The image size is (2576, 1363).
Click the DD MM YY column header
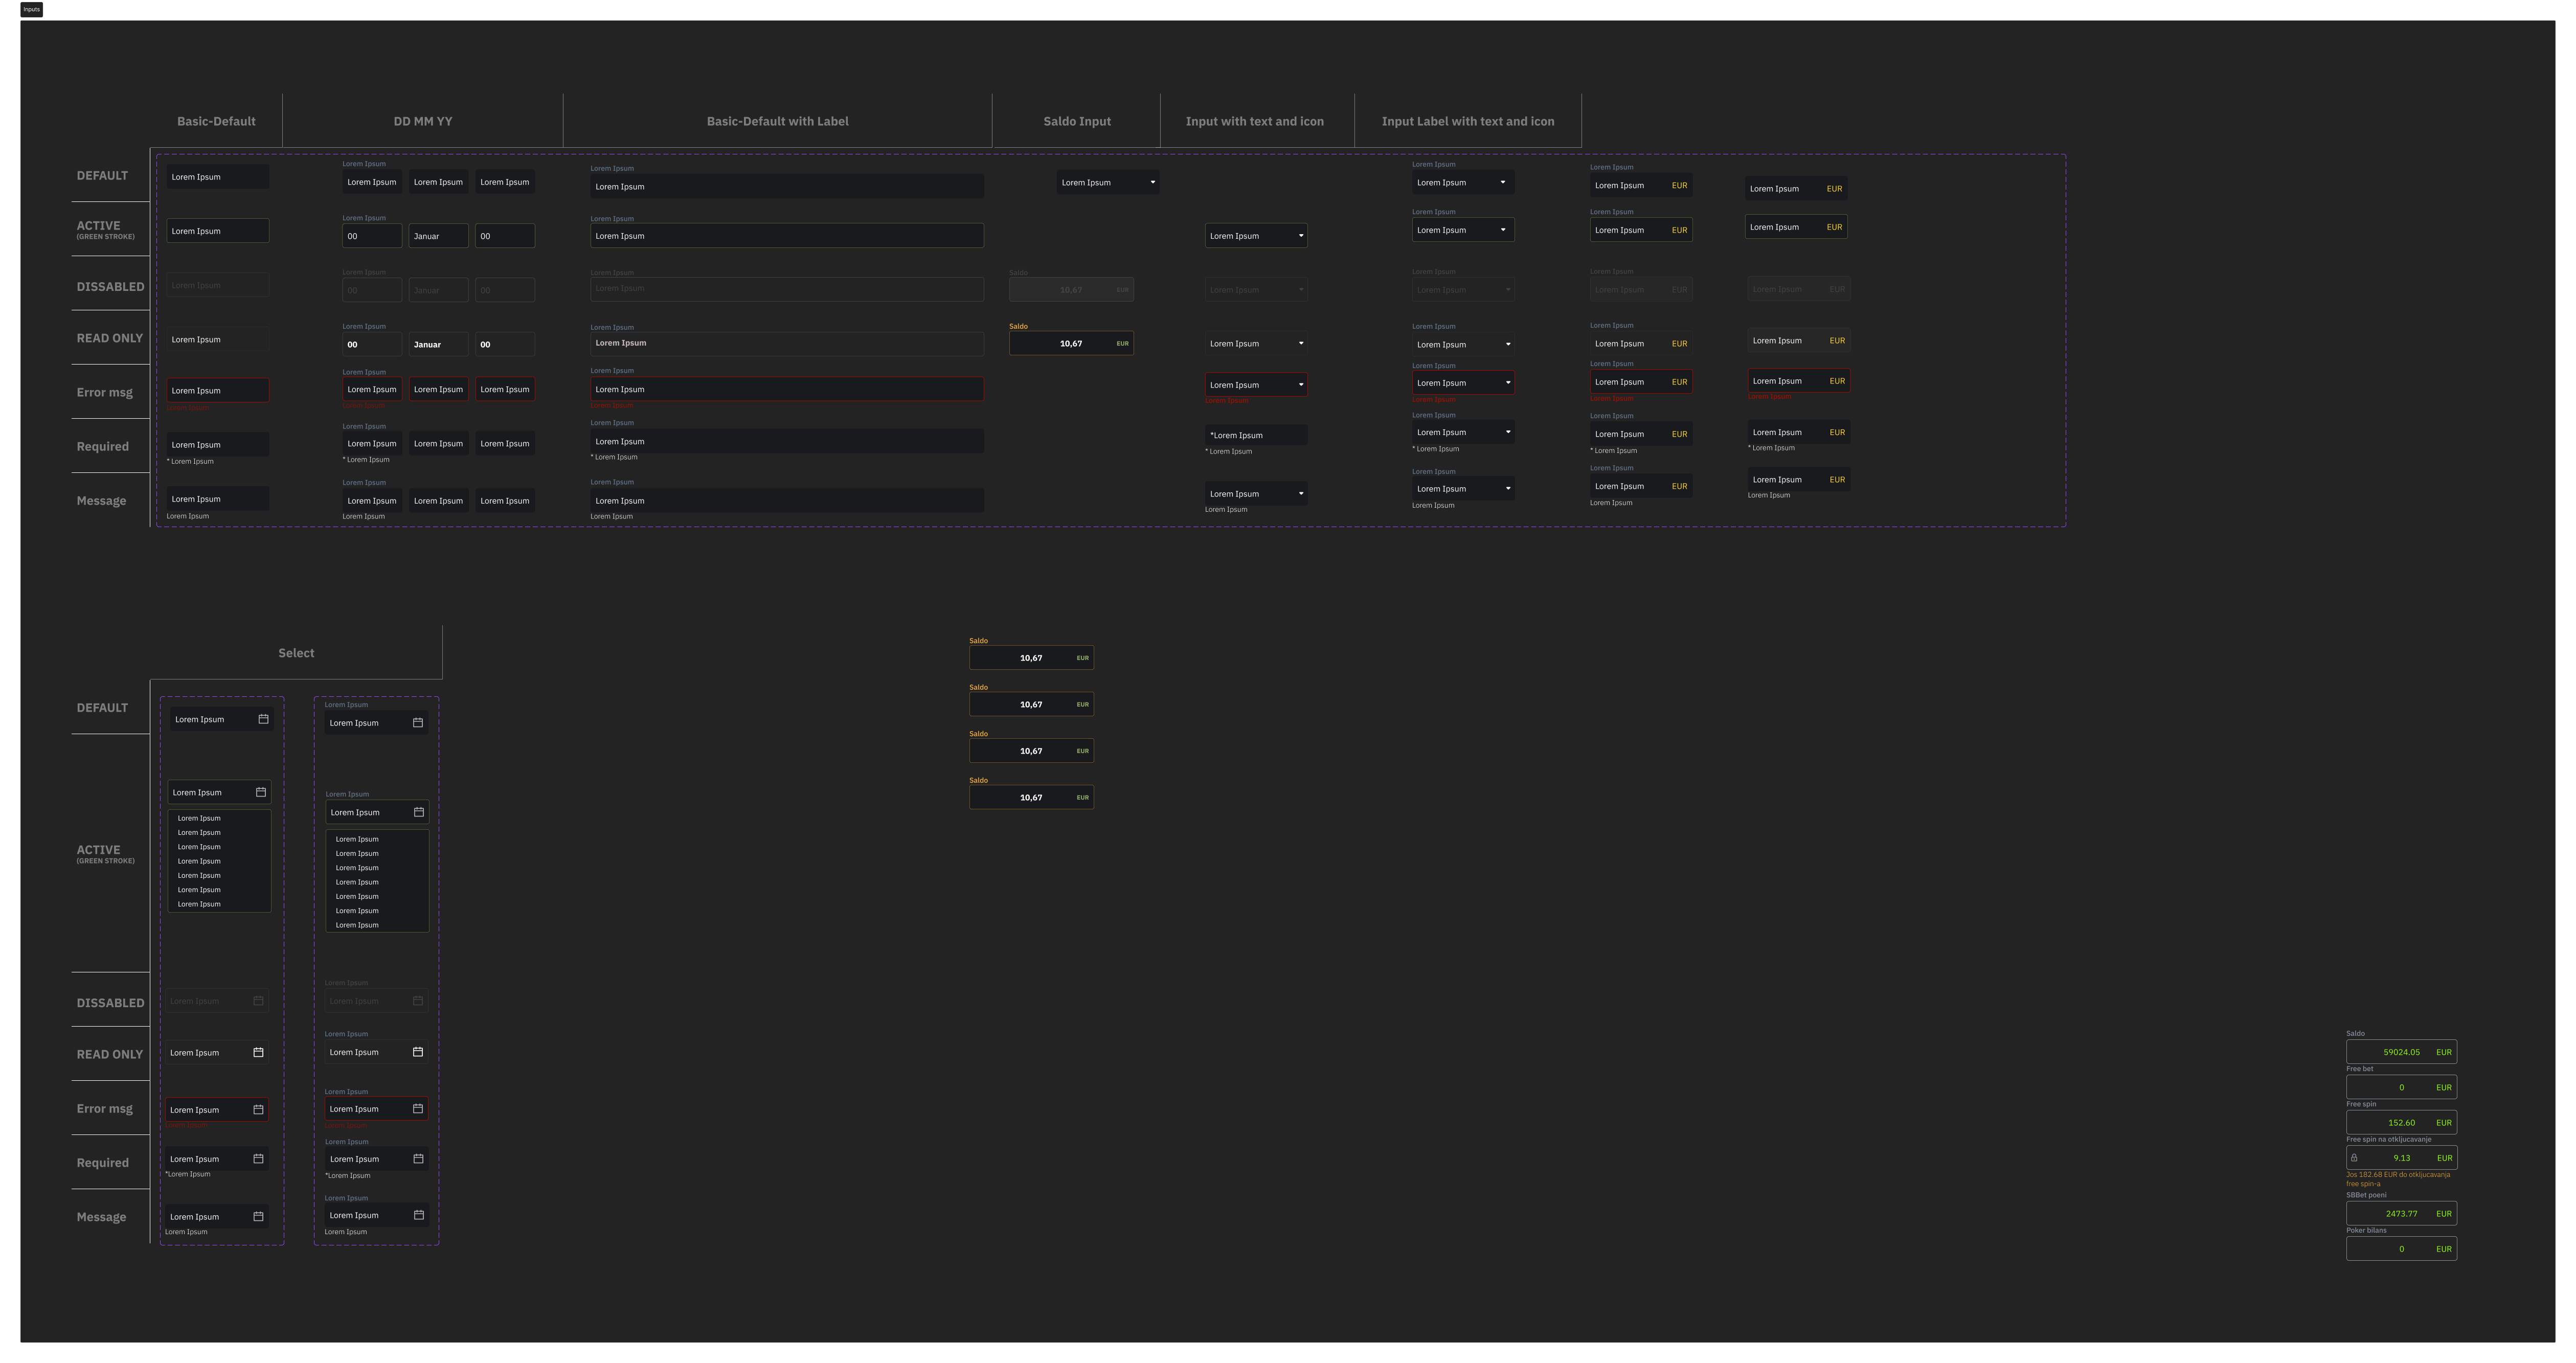point(422,121)
